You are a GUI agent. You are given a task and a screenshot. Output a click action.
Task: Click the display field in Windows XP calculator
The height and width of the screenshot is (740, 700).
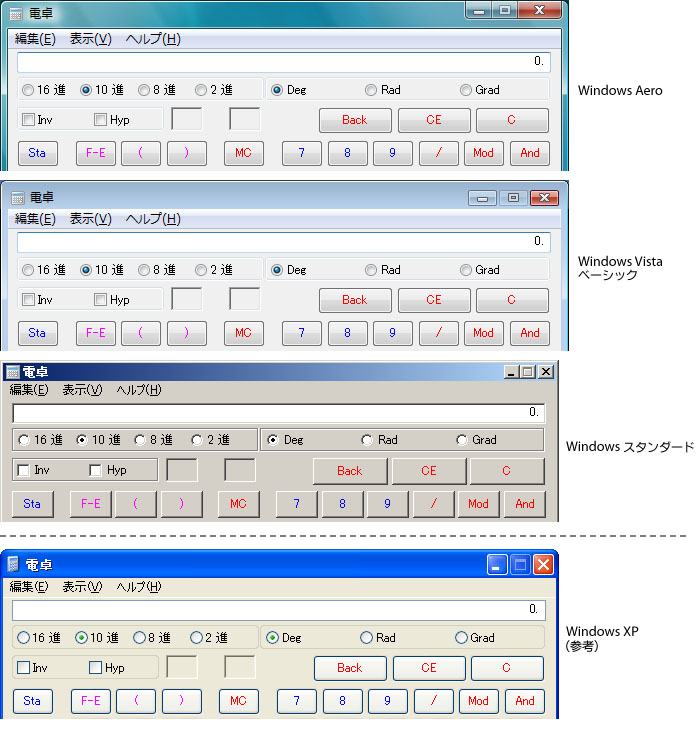(x=278, y=610)
